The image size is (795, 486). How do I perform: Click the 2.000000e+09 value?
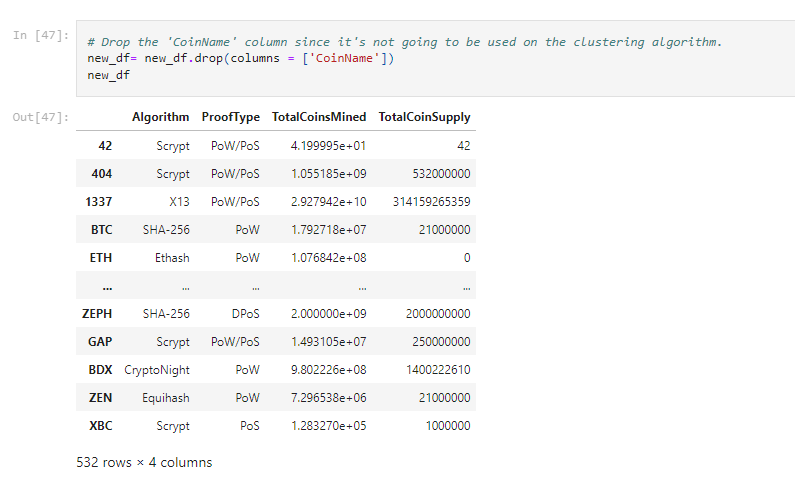[329, 314]
